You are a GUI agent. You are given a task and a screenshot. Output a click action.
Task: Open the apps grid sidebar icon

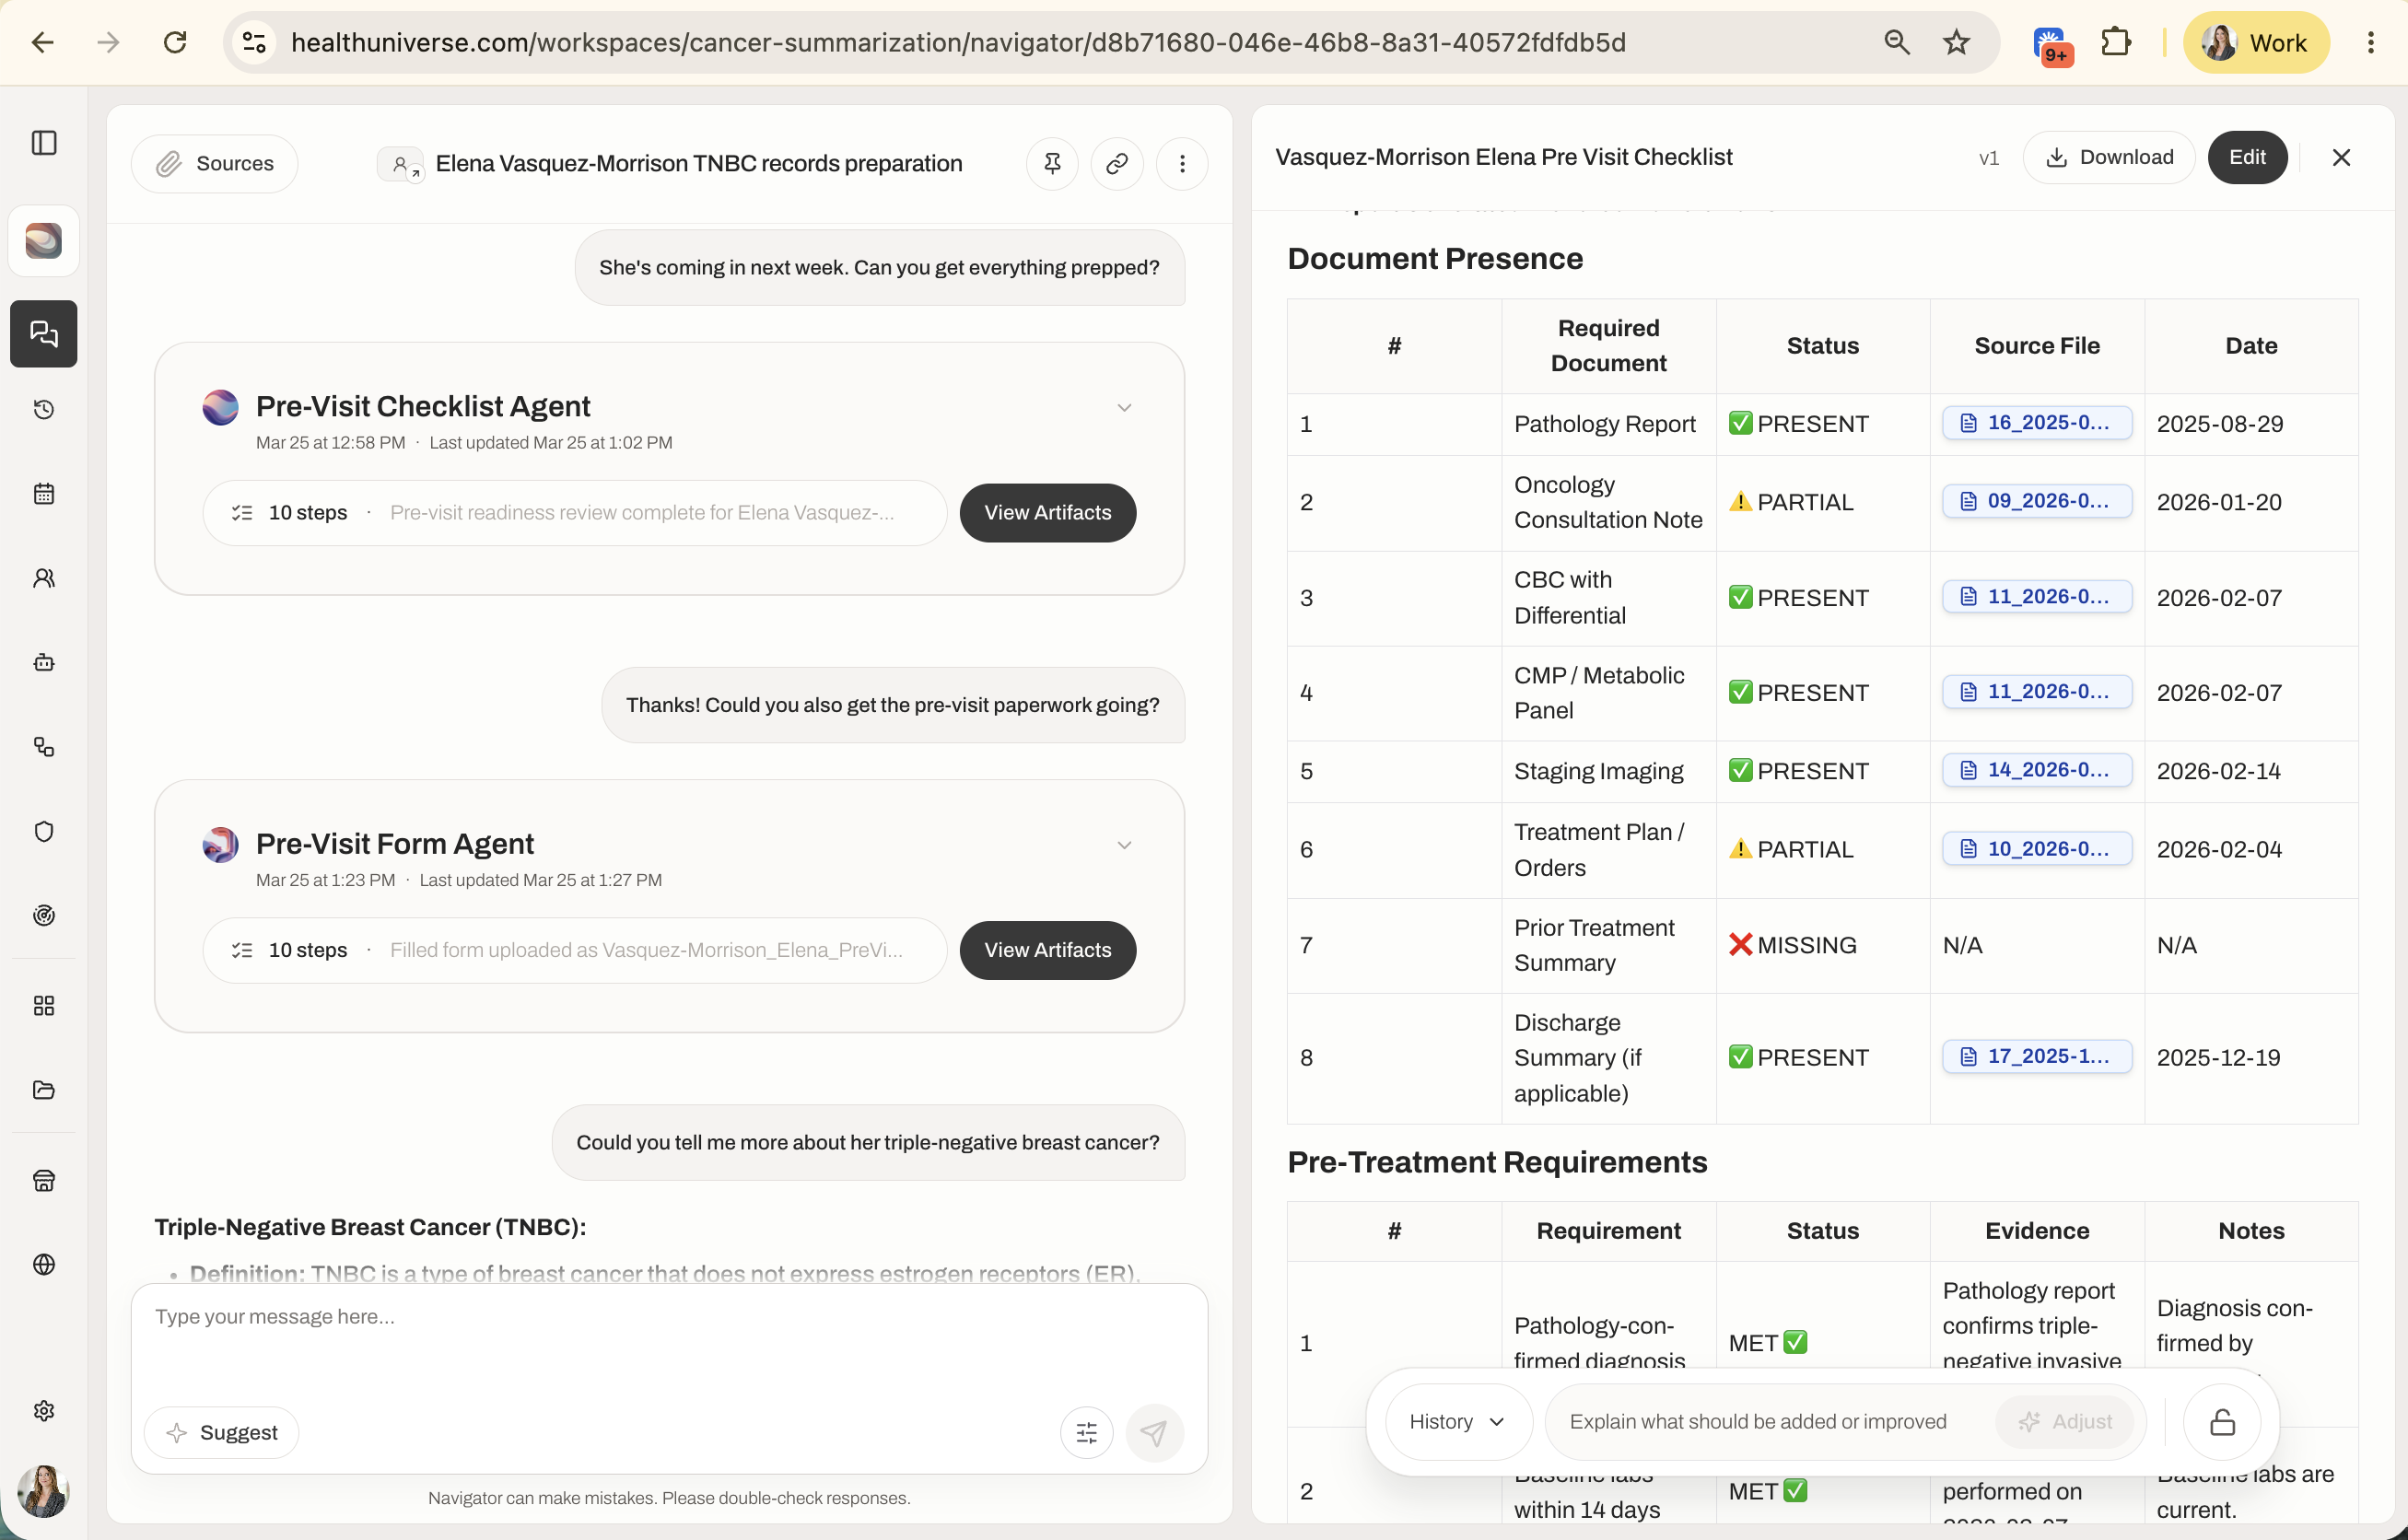coord(44,1005)
